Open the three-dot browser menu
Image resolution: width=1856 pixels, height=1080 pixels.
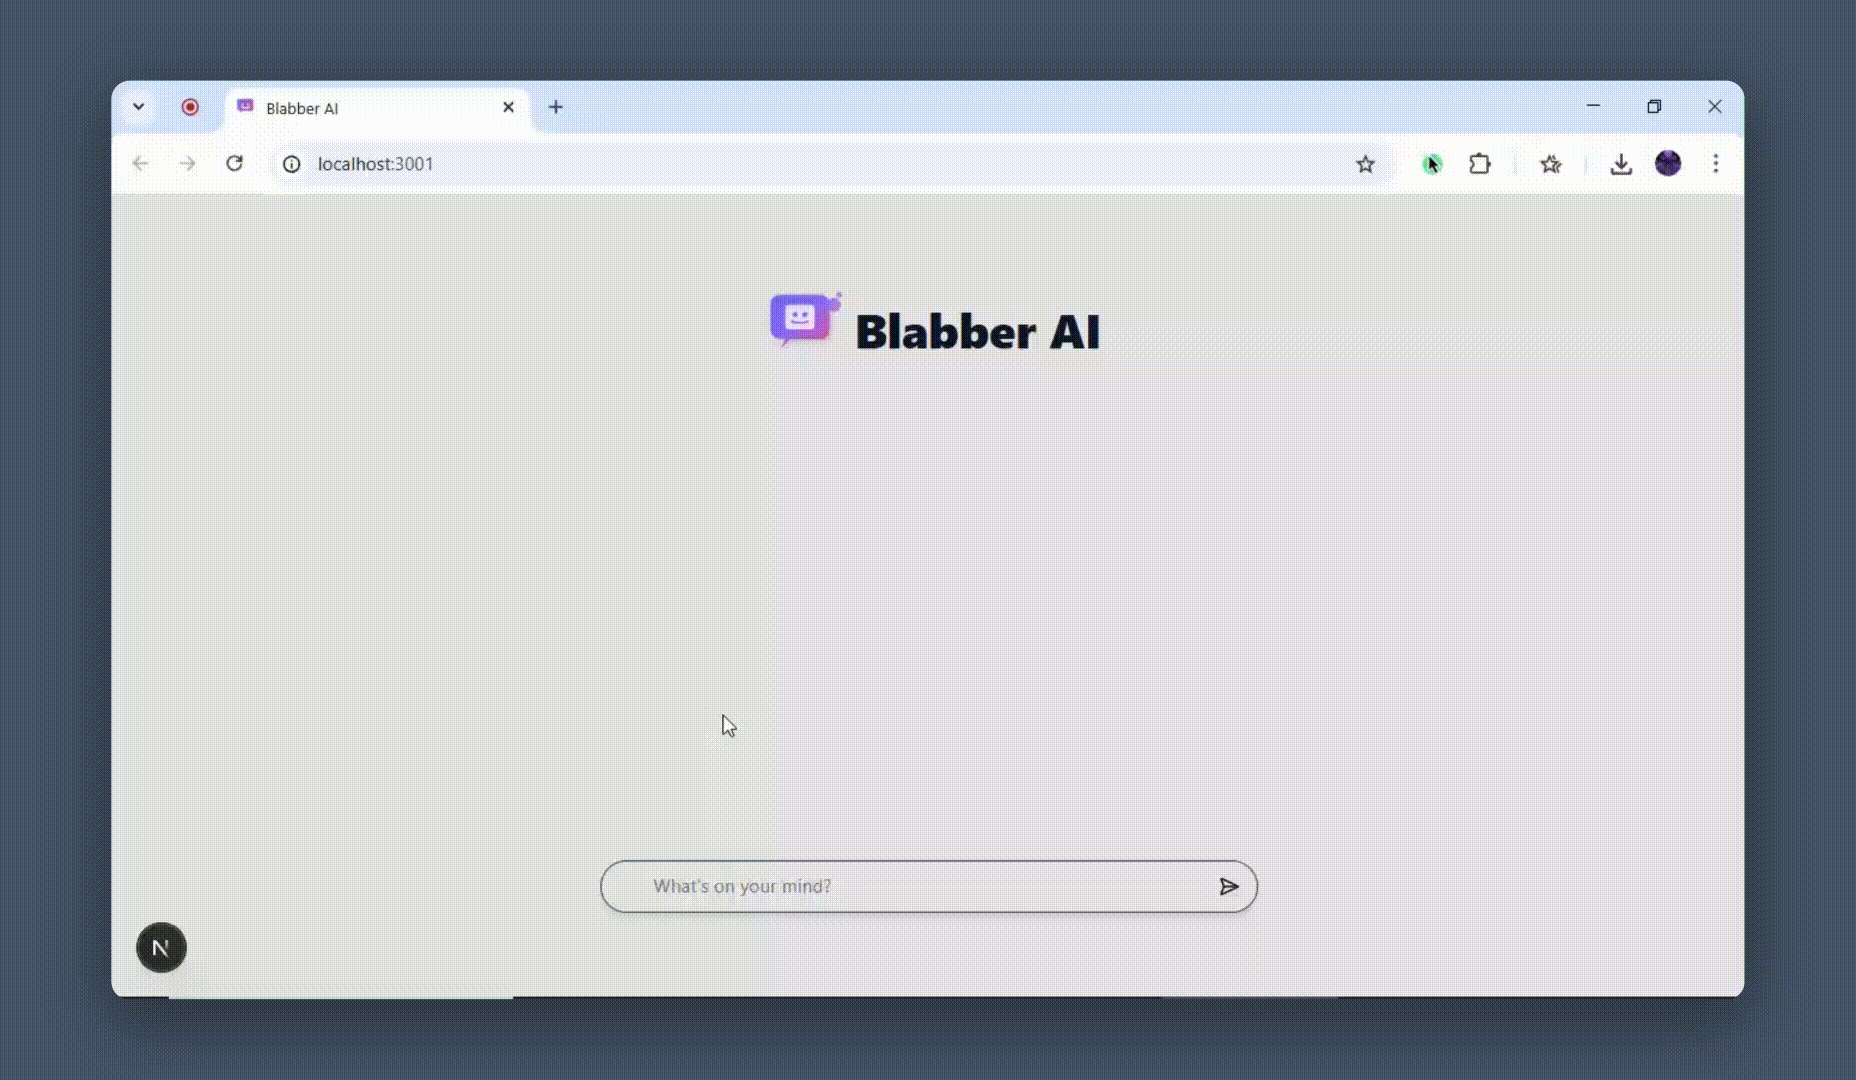[x=1716, y=164]
